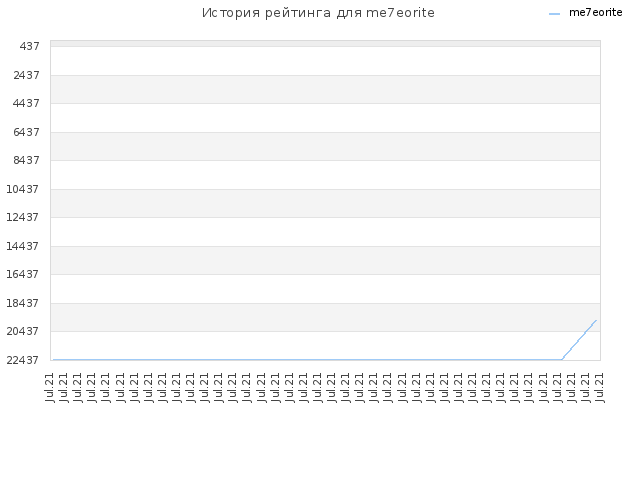Click the 6437 axis value
This screenshot has width=640, height=480.
(x=26, y=132)
